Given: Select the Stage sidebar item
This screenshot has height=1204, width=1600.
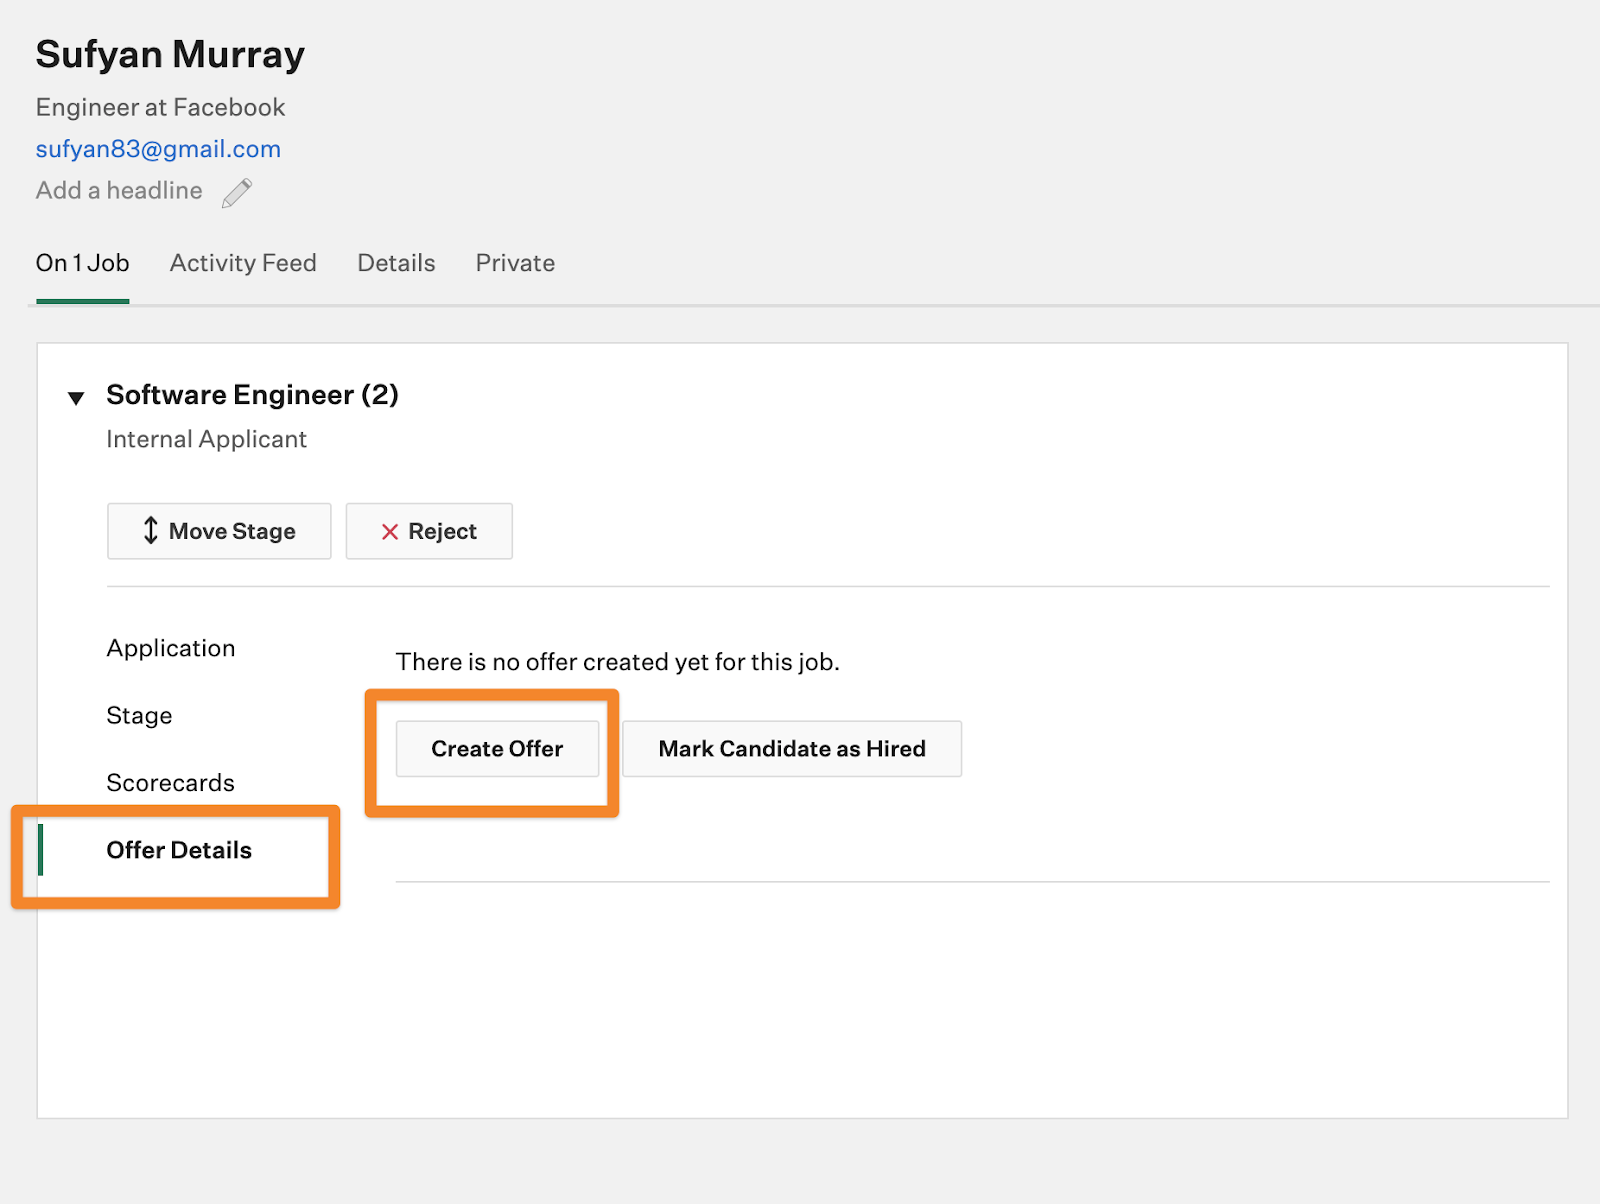Looking at the screenshot, I should click(x=139, y=716).
